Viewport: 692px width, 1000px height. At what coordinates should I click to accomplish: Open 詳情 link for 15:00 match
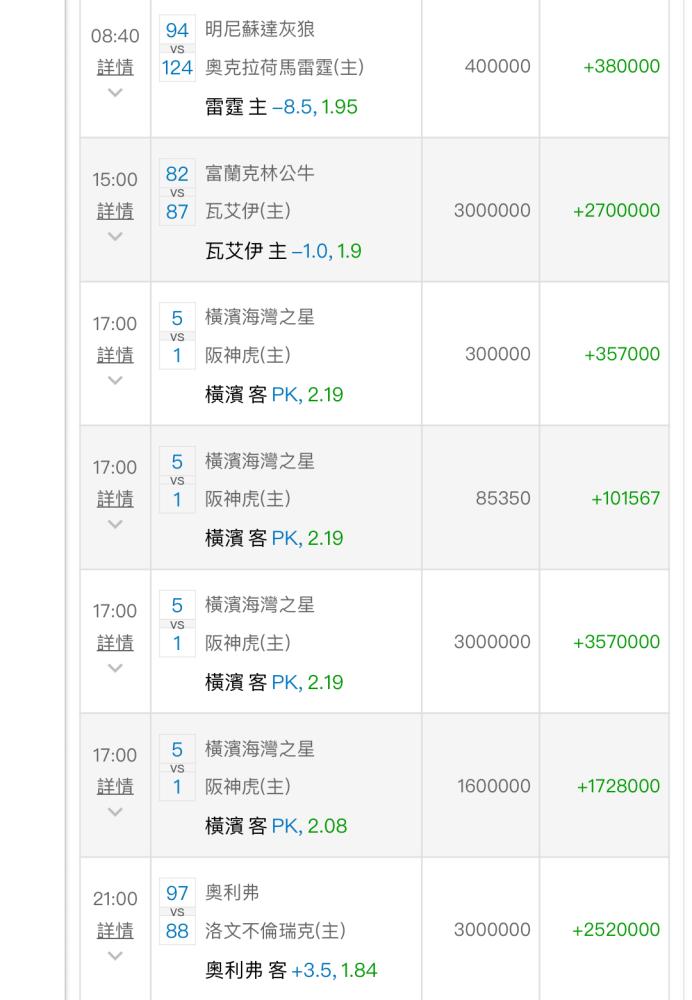115,211
